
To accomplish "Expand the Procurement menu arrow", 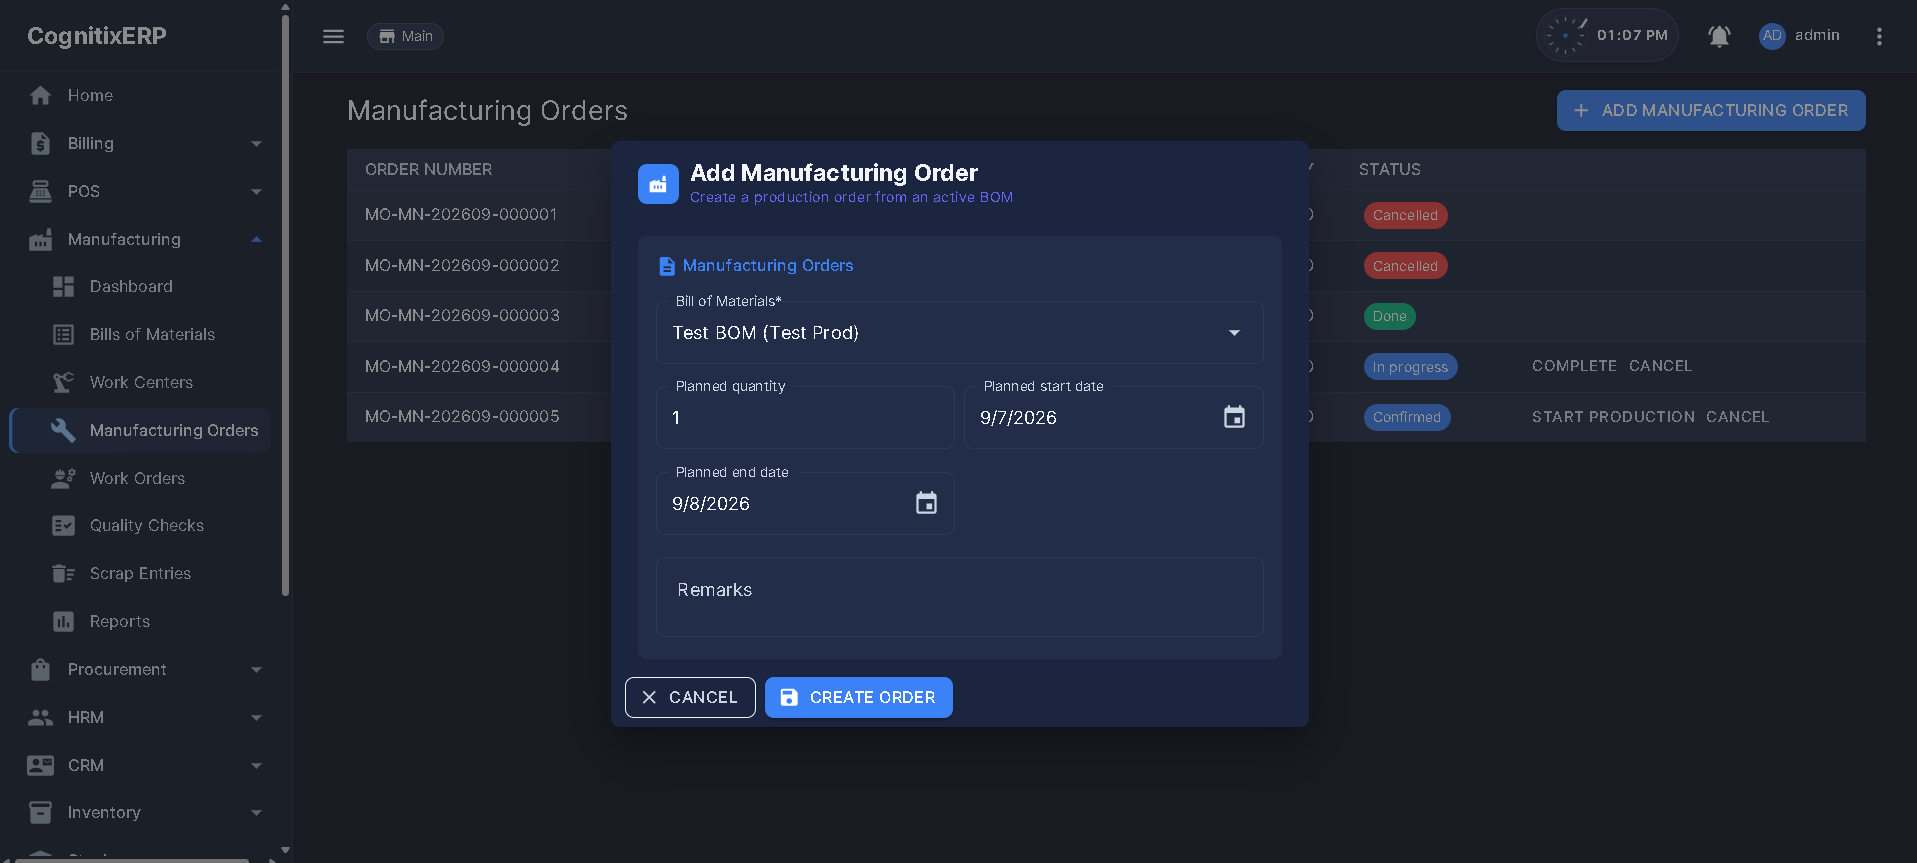I will 256,670.
